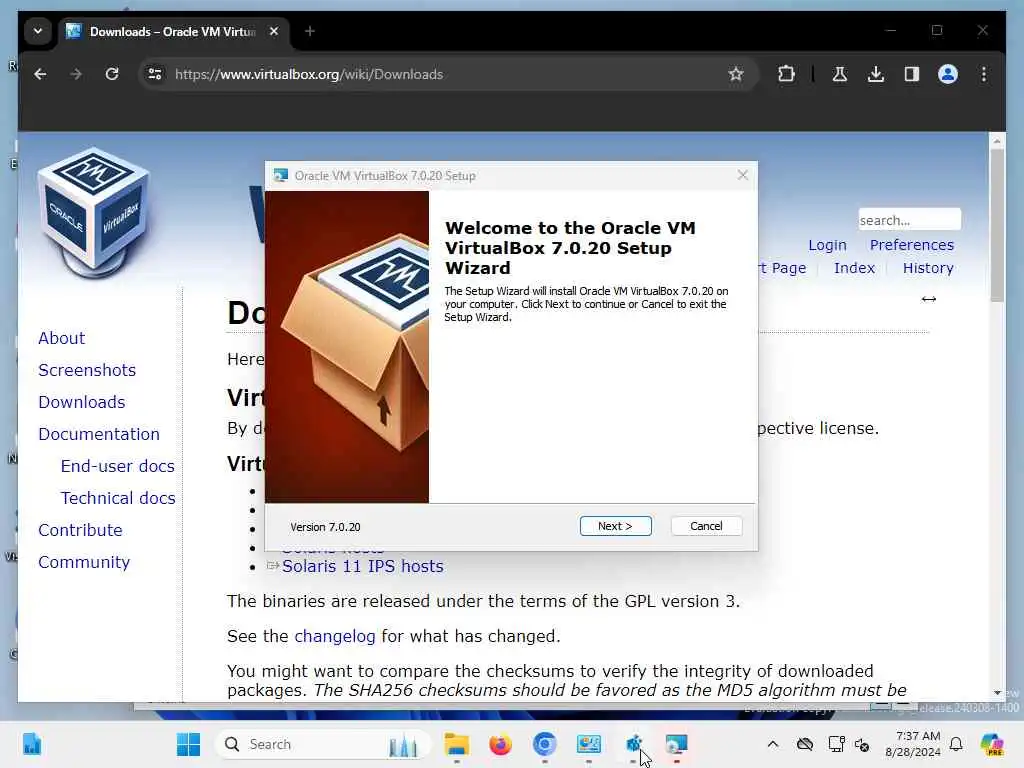This screenshot has height=768, width=1024.
Task: Open Solaris 11 IPS hosts link
Action: (362, 566)
